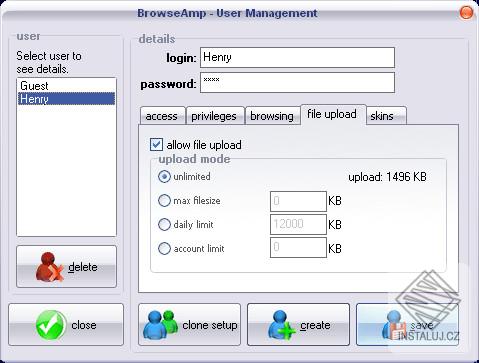The height and width of the screenshot is (363, 479).
Task: Click the delete button label
Action: pos(83,267)
